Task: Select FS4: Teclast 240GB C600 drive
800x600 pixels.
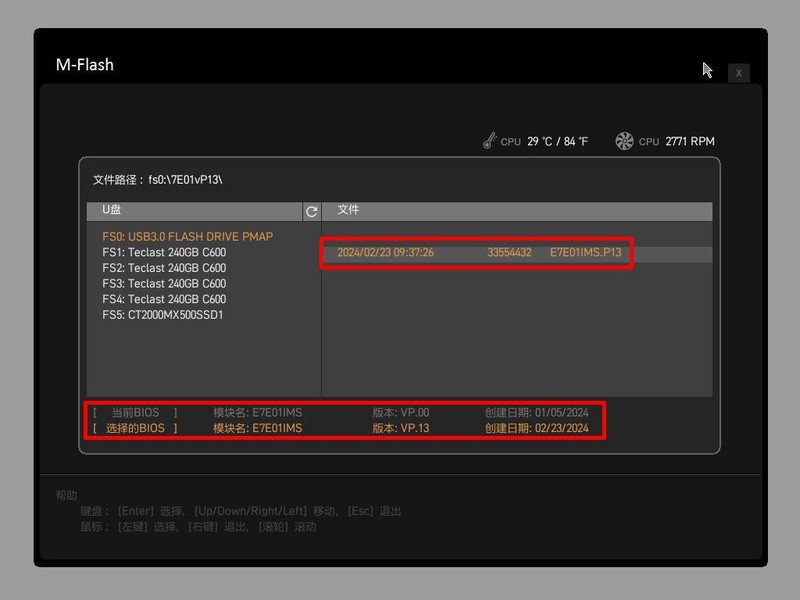Action: point(164,299)
